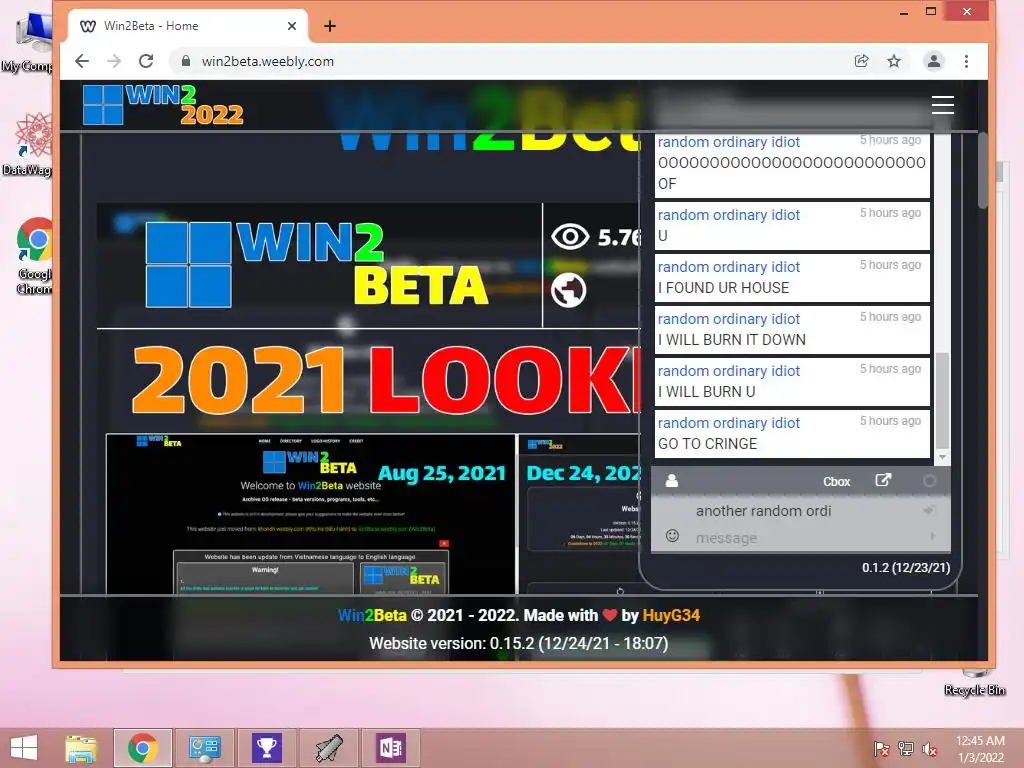Image resolution: width=1024 pixels, height=768 pixels.
Task: Click the WIN2 2022 site logo
Action: [x=163, y=105]
